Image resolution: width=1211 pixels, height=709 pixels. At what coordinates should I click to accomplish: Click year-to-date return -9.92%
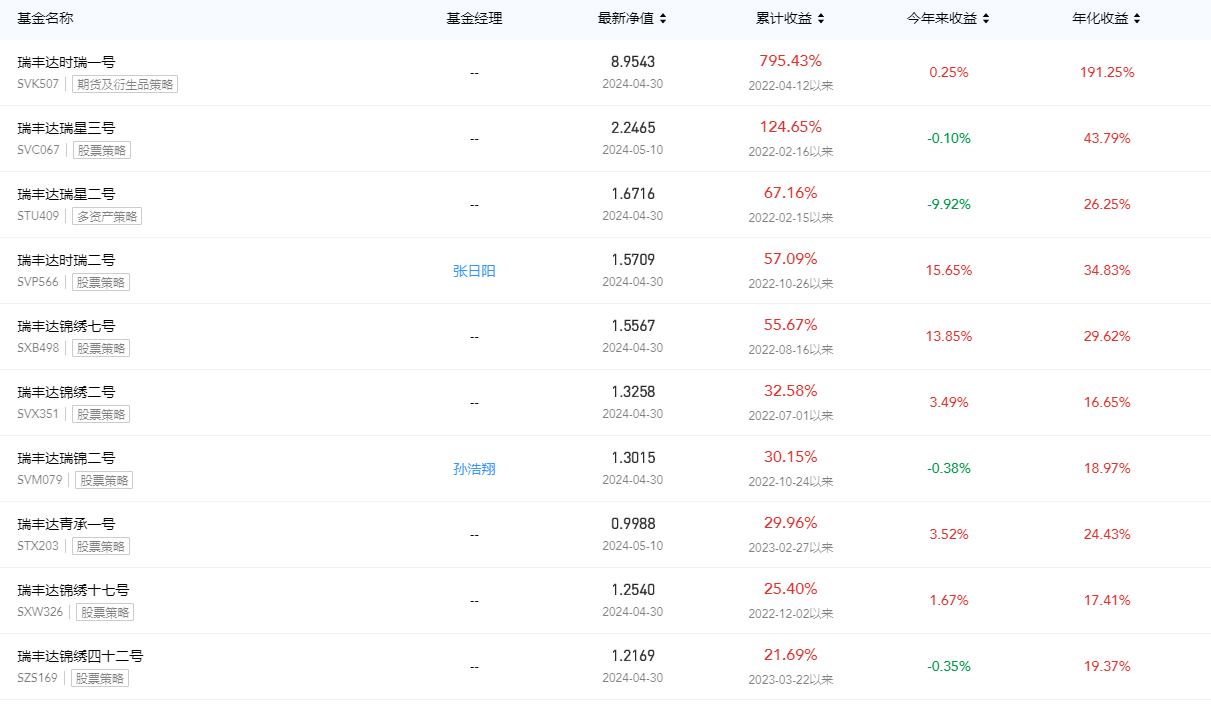[949, 204]
